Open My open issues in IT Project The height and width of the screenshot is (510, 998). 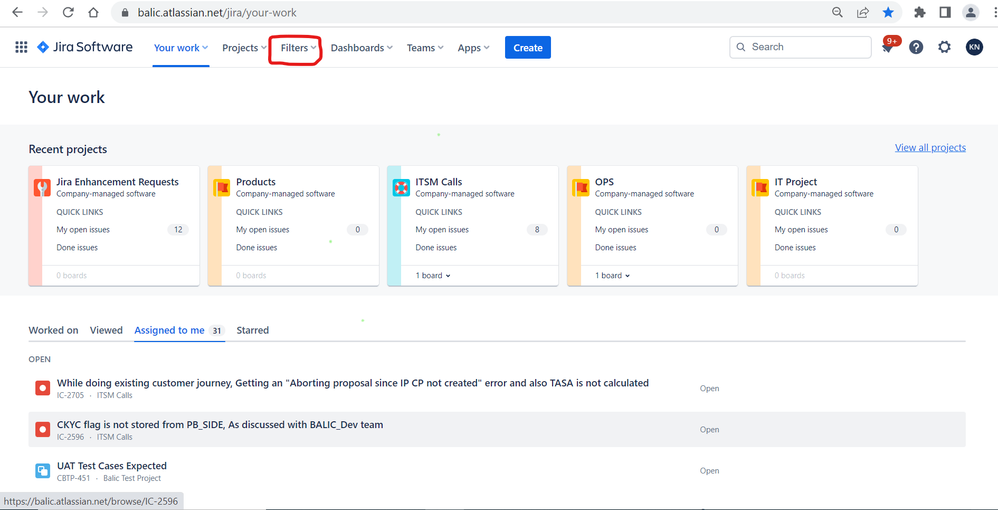(801, 230)
